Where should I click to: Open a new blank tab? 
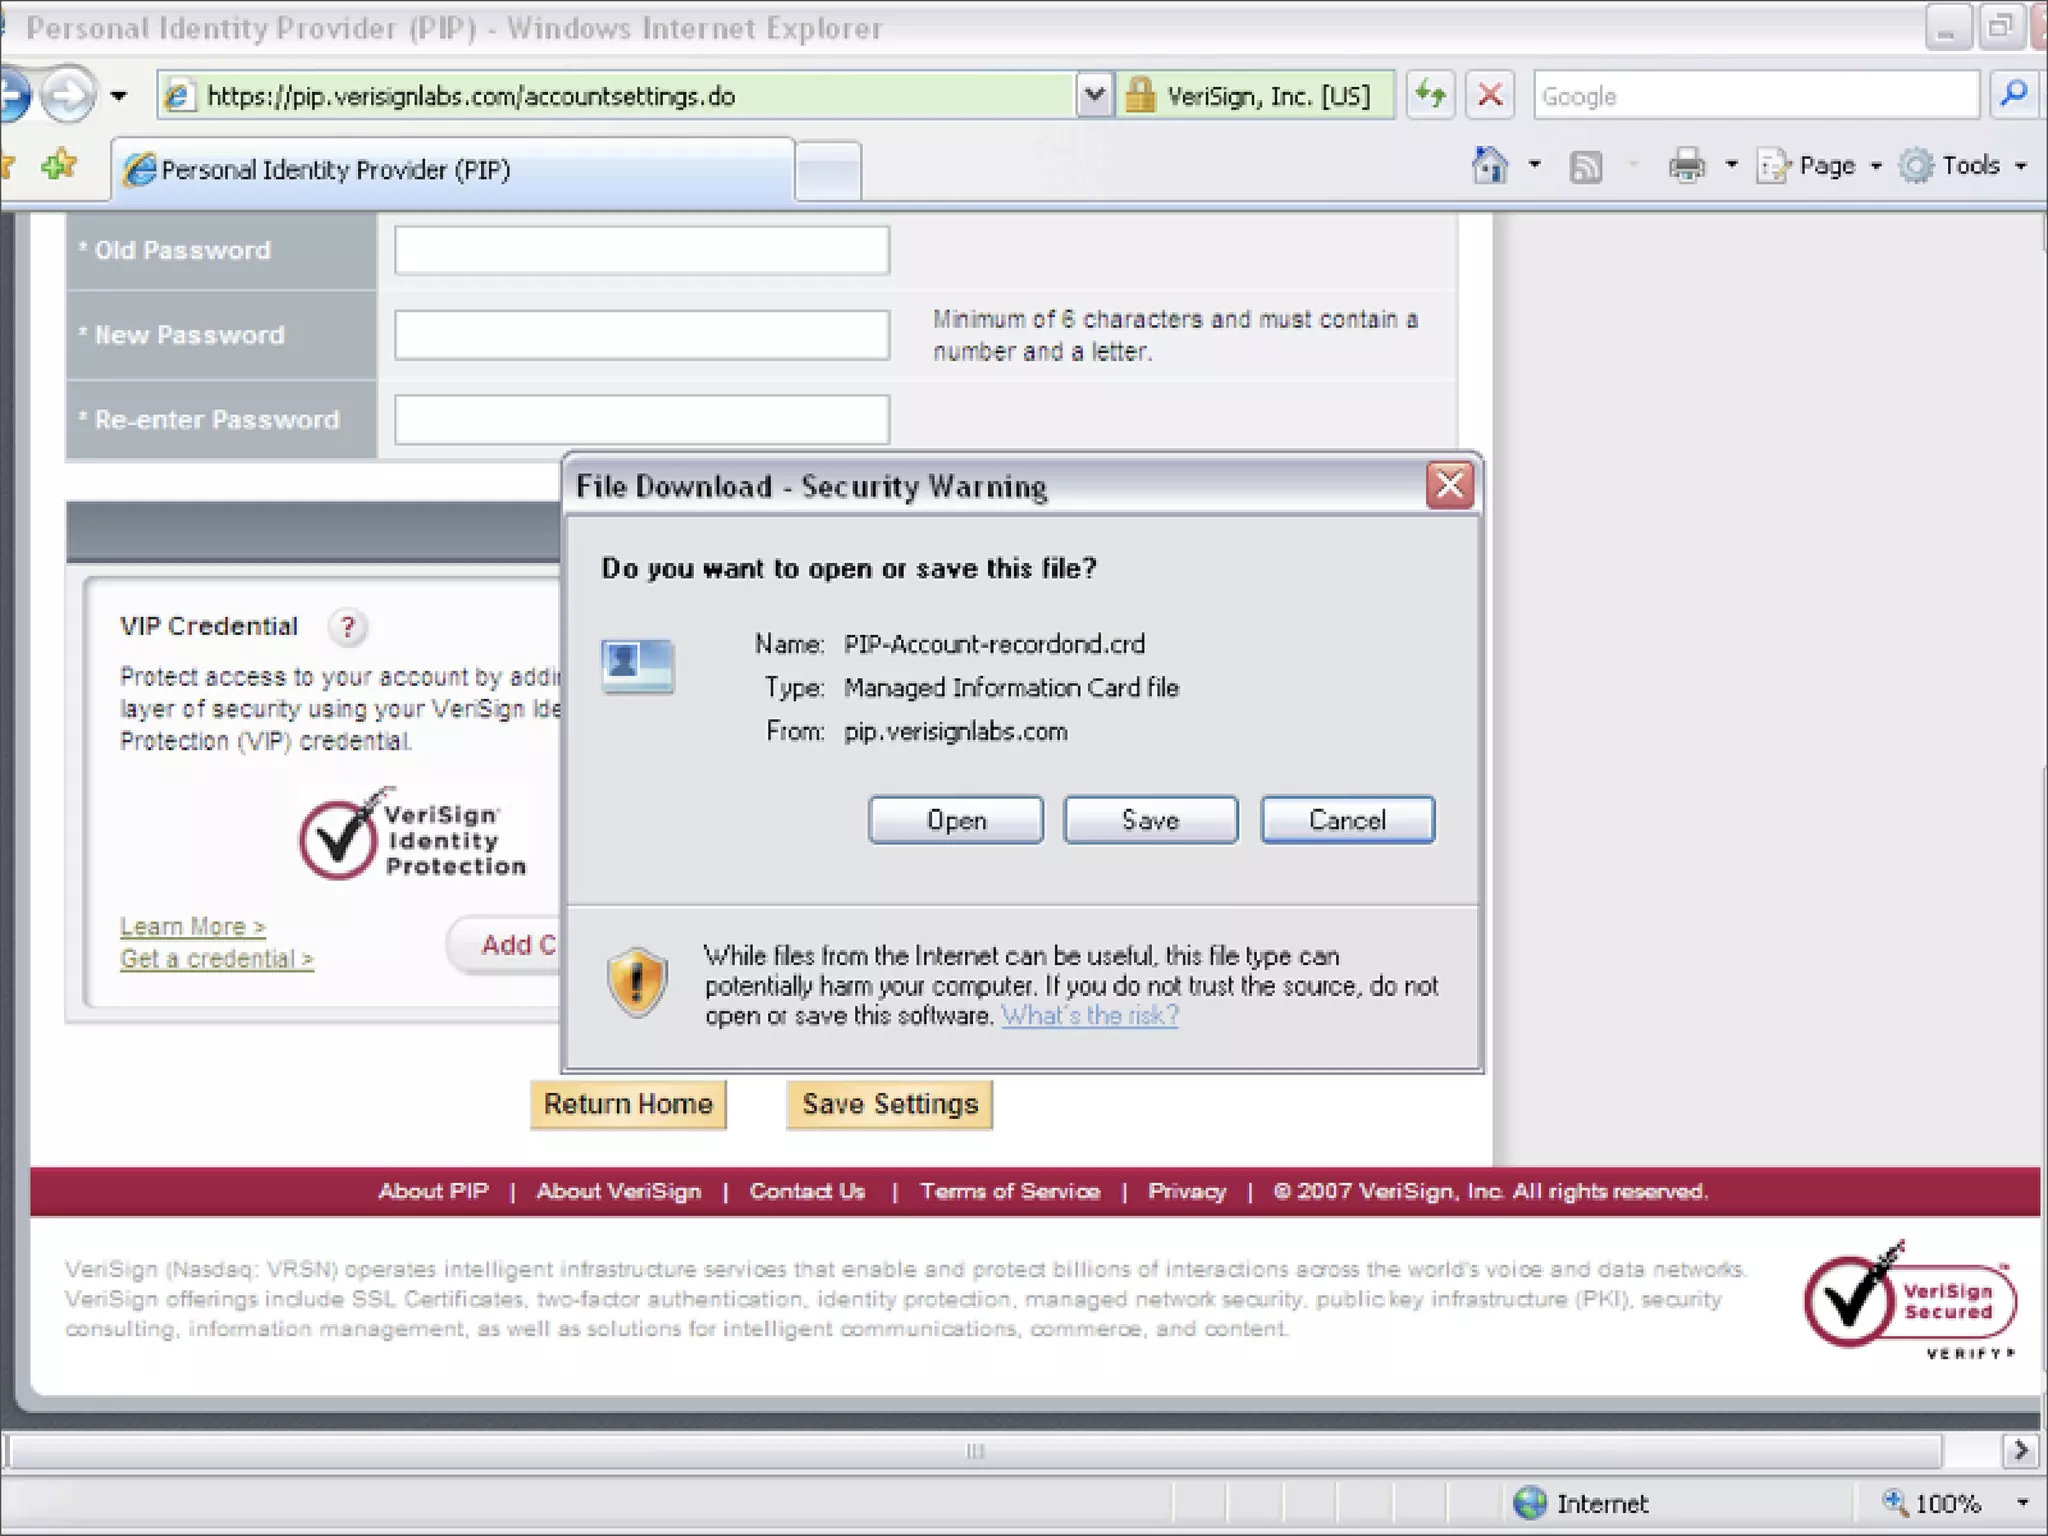[x=828, y=170]
